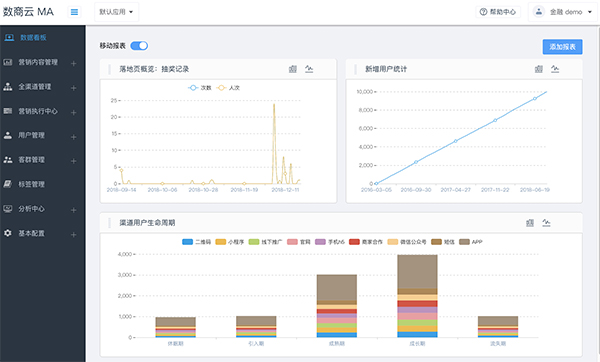Expand 全渠道管理 with its plus sign
This screenshot has height=362, width=600.
(x=73, y=88)
